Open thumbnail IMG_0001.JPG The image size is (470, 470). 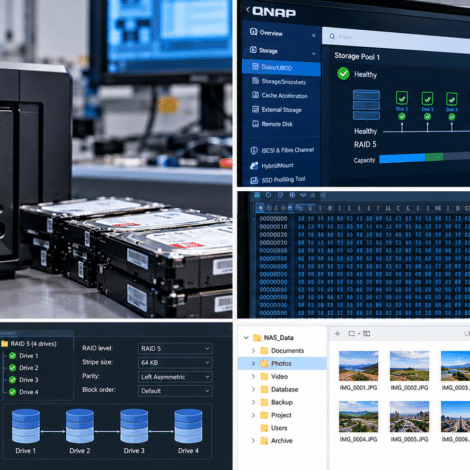coord(359,366)
